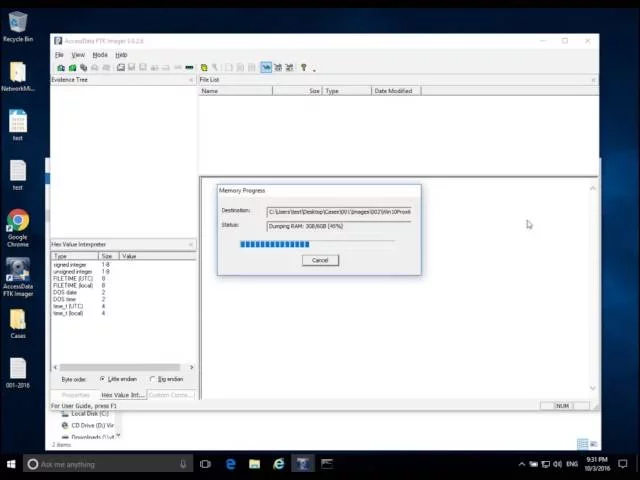Click the Add to Custom Content Image icon

point(154,68)
